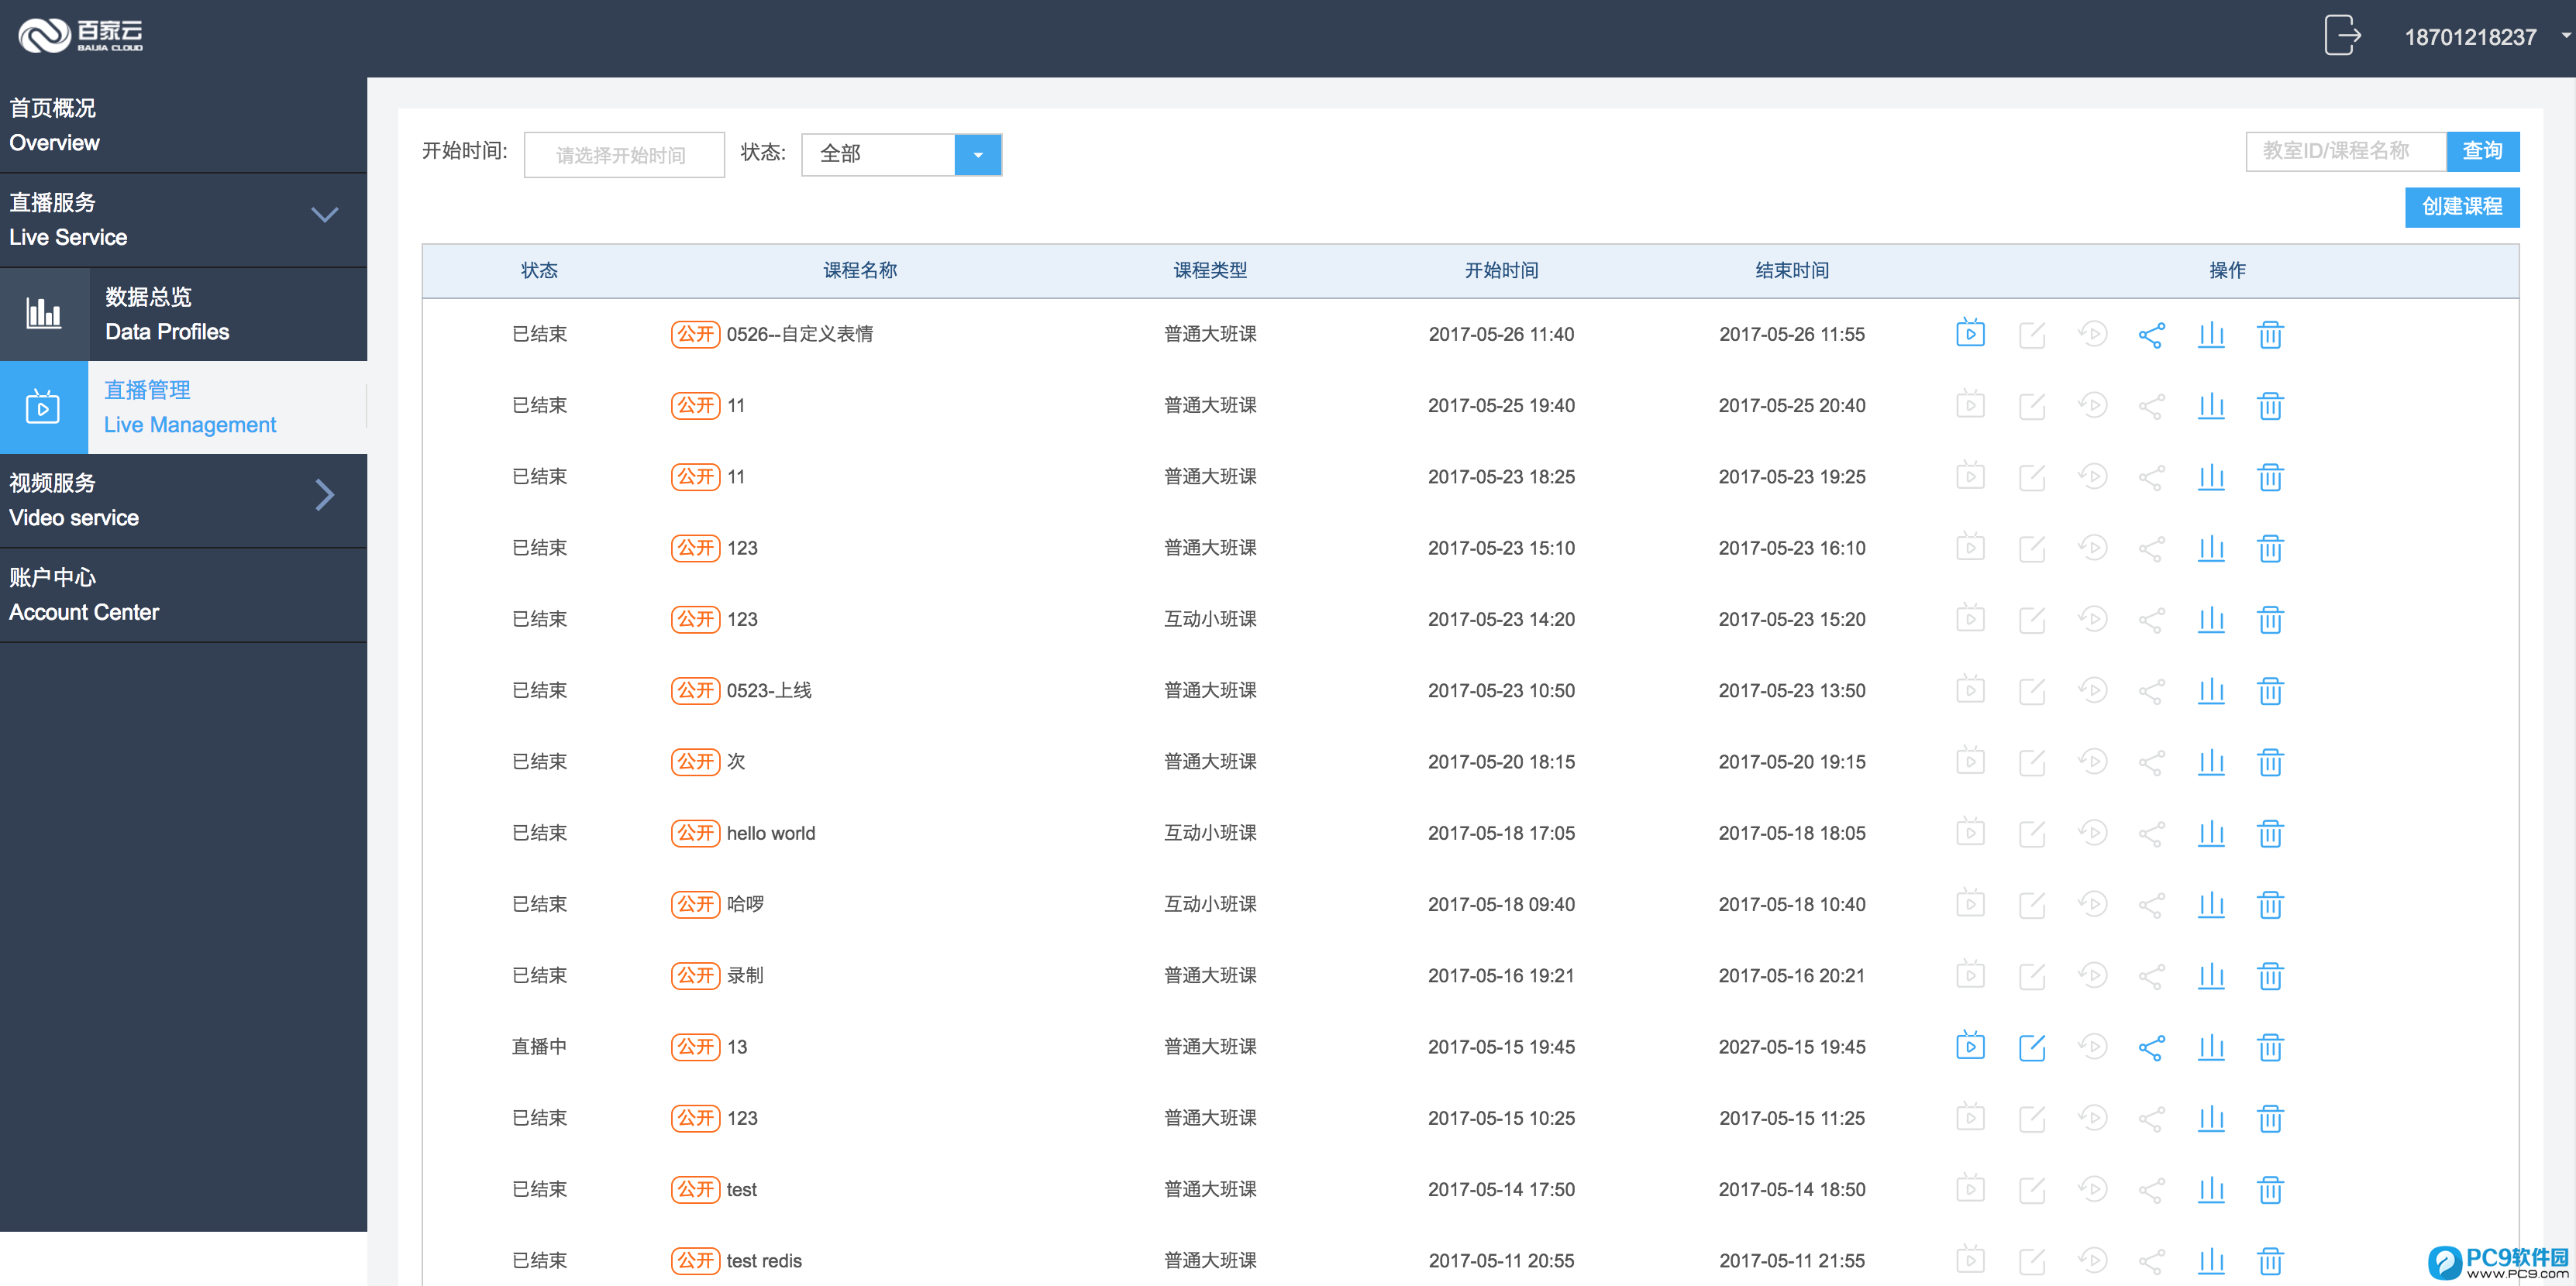Delete the hello world course

pyautogui.click(x=2270, y=833)
